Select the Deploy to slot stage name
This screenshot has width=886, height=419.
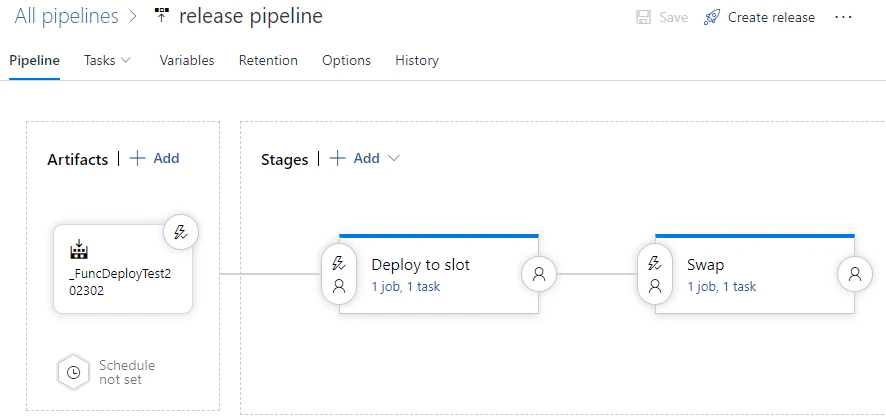tap(420, 264)
